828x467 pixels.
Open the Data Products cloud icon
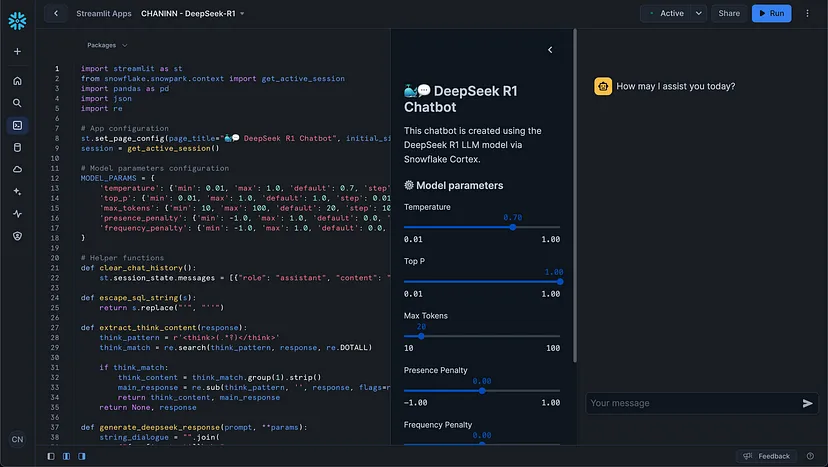[17, 170]
